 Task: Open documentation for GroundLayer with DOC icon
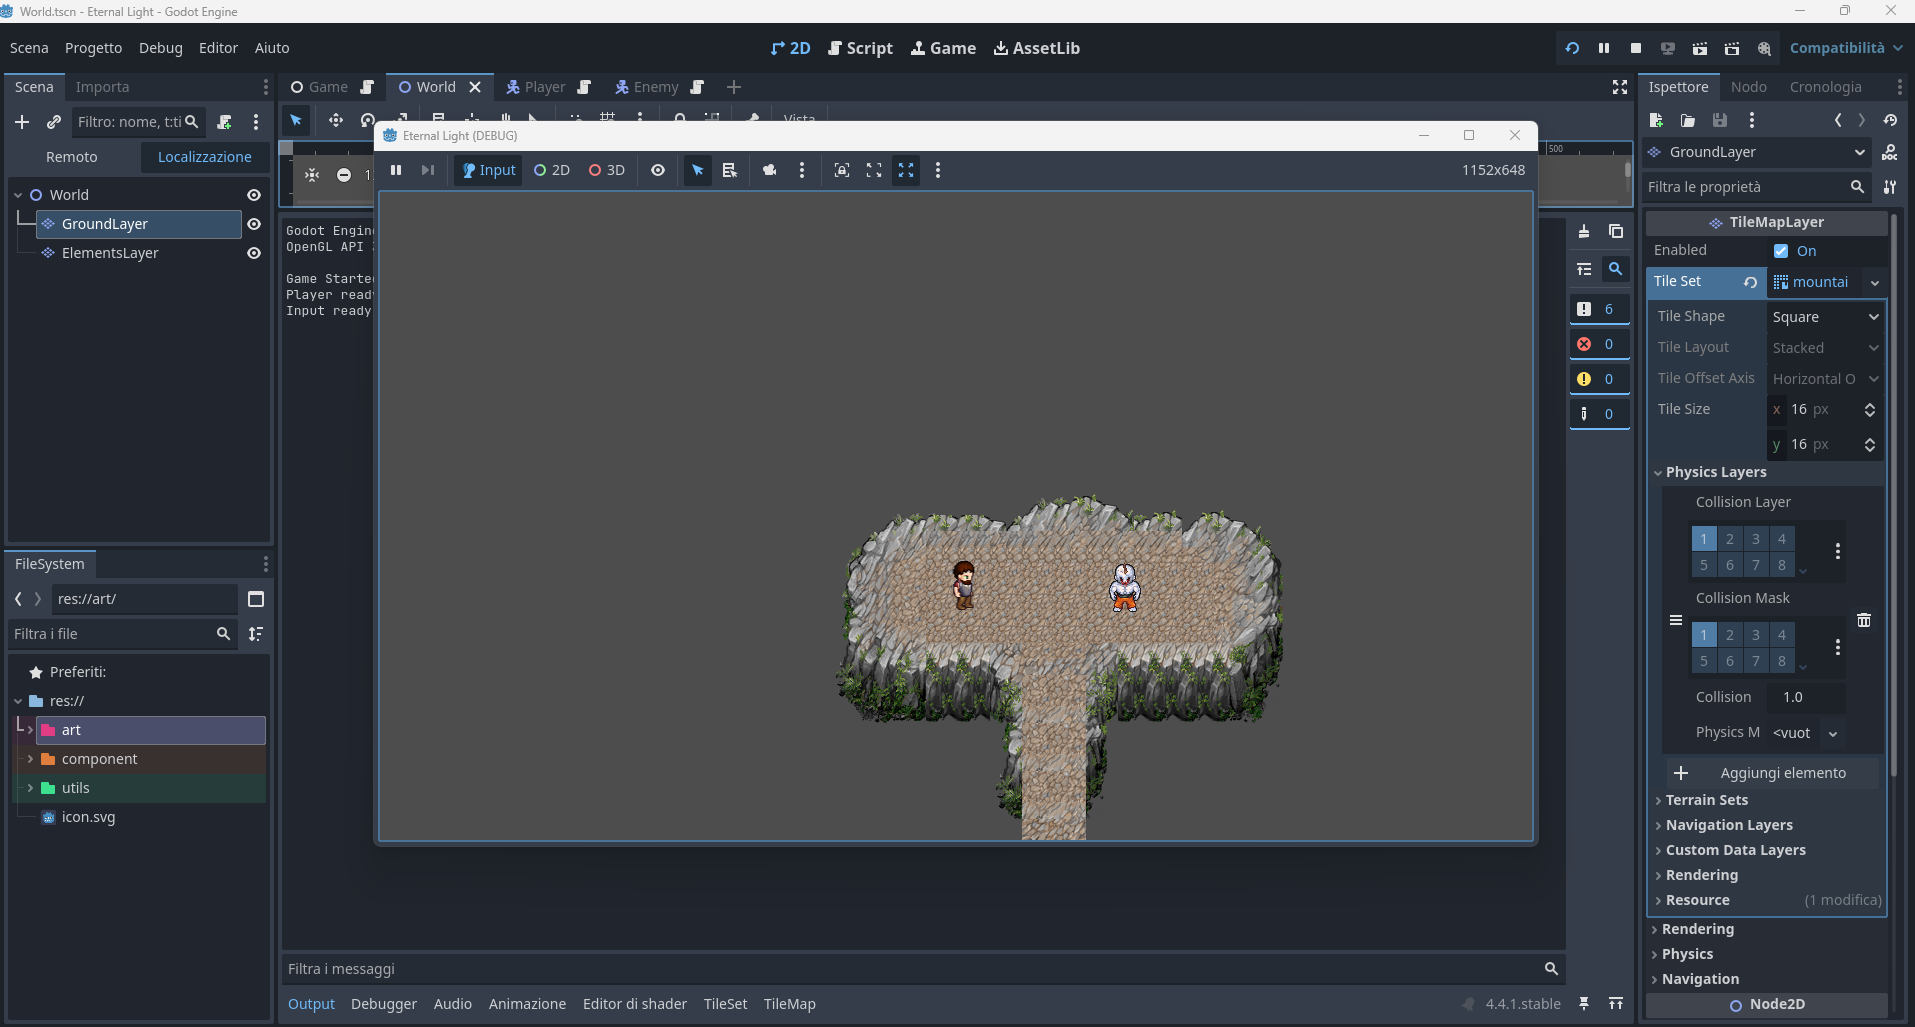[1890, 152]
